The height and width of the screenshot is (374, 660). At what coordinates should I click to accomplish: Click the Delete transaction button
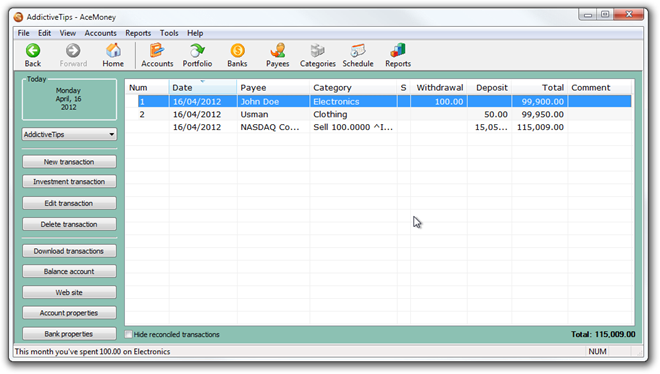pos(69,224)
